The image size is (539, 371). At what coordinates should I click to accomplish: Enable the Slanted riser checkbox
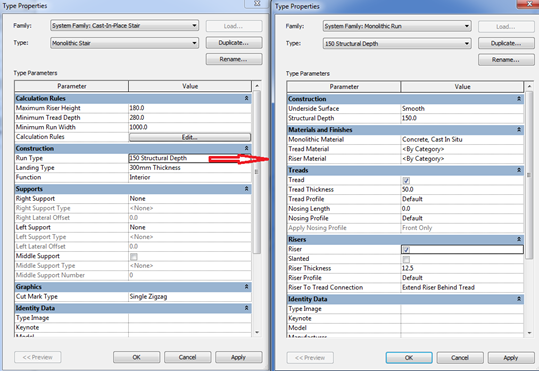pyautogui.click(x=406, y=259)
